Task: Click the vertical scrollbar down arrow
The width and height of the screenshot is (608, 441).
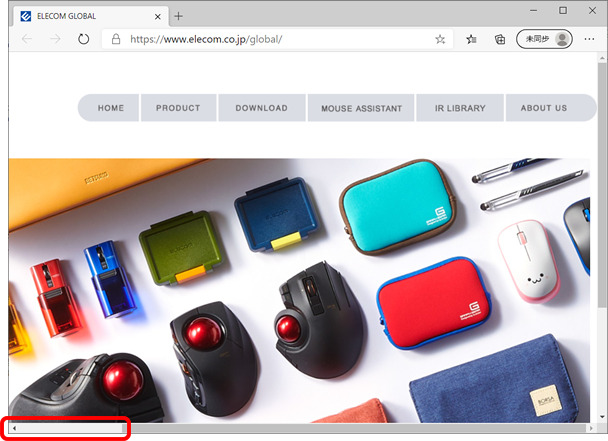Action: coord(602,417)
